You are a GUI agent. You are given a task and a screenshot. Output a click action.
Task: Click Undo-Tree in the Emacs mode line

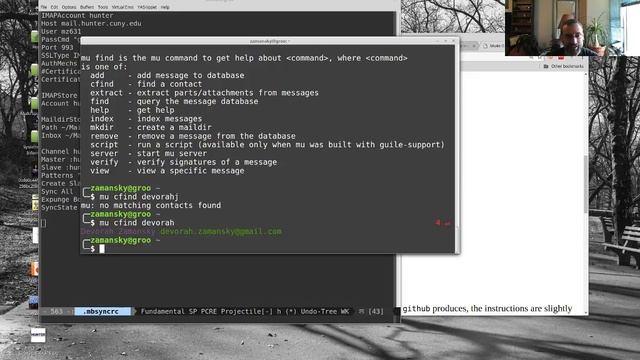tap(320, 311)
